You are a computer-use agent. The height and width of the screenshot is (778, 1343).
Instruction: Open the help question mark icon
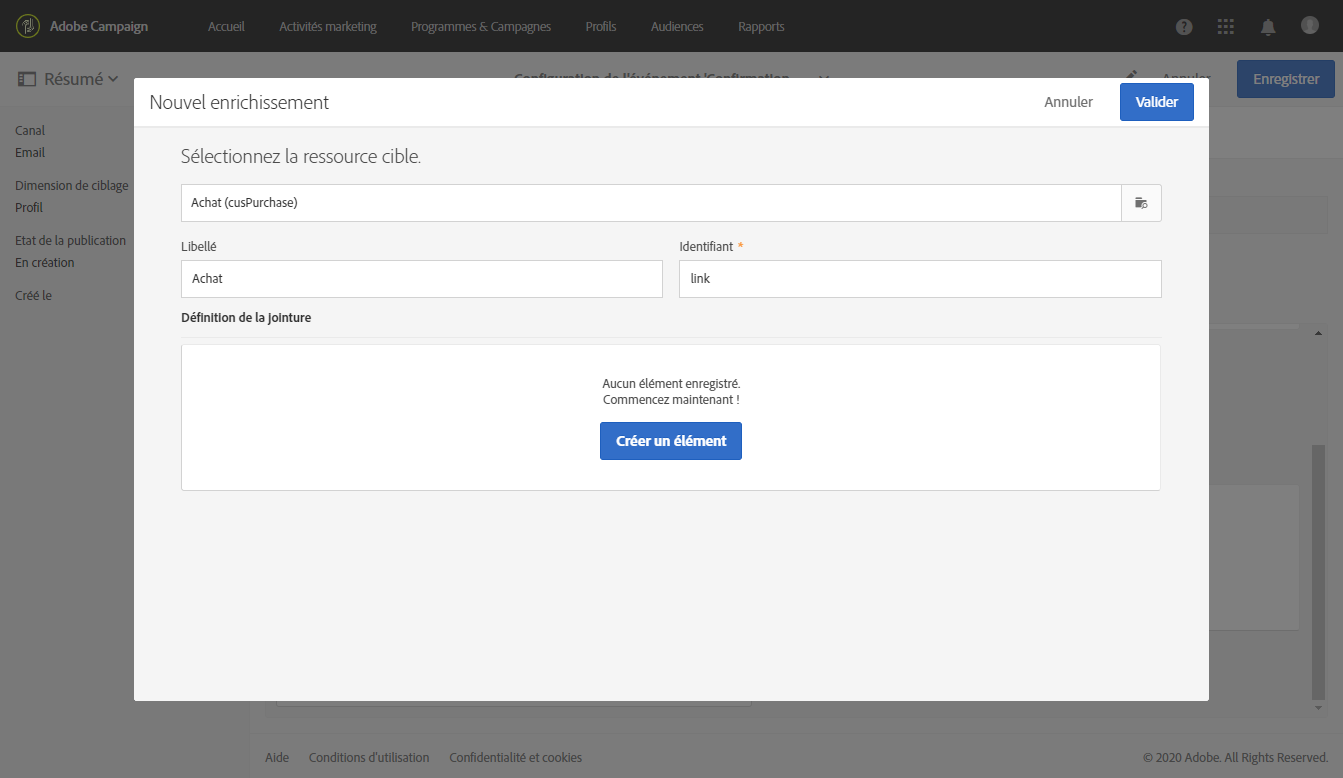pos(1184,27)
